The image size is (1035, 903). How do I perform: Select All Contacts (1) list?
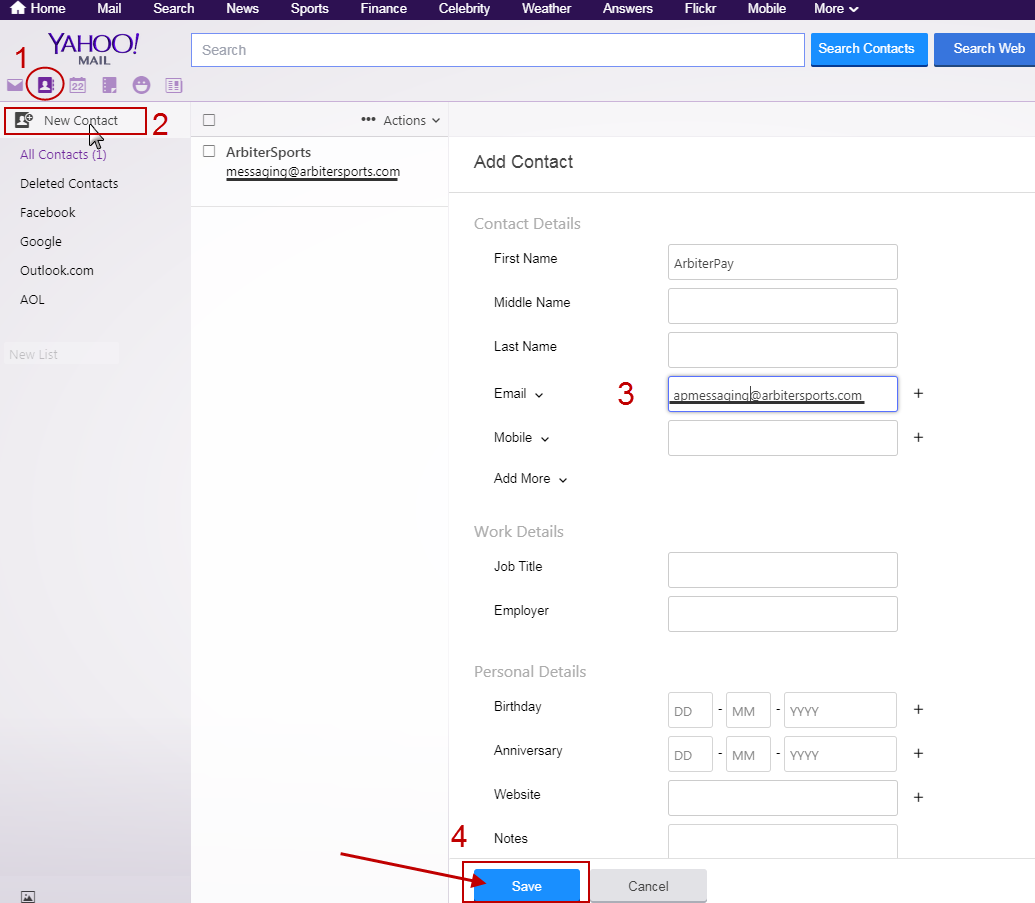(x=63, y=154)
